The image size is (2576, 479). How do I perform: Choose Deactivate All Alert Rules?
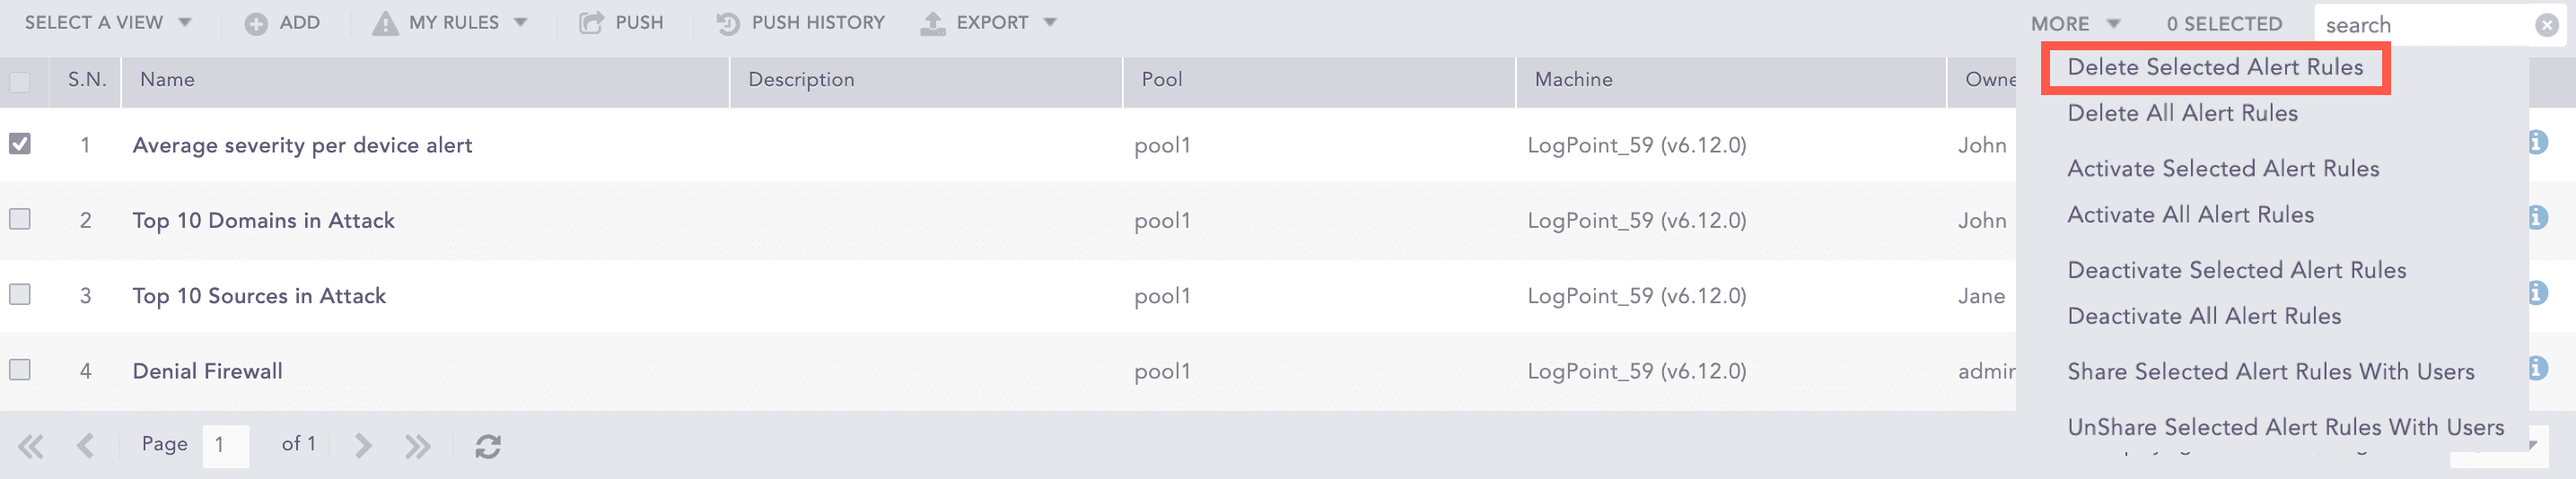(x=2203, y=316)
